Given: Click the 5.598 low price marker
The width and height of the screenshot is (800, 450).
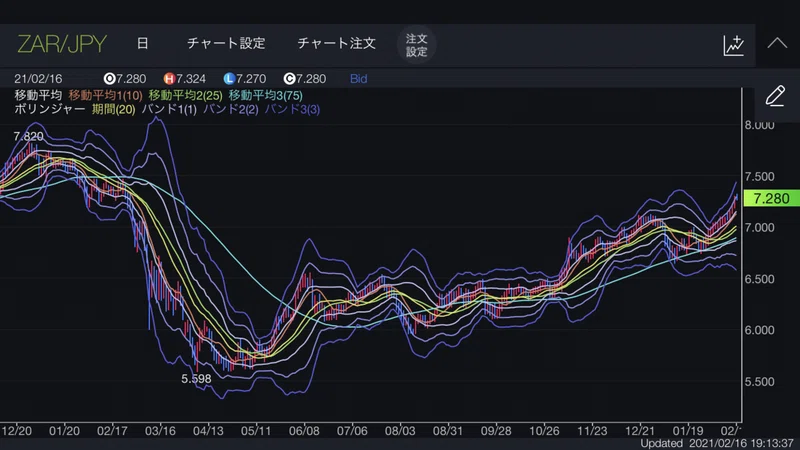Looking at the screenshot, I should [196, 379].
